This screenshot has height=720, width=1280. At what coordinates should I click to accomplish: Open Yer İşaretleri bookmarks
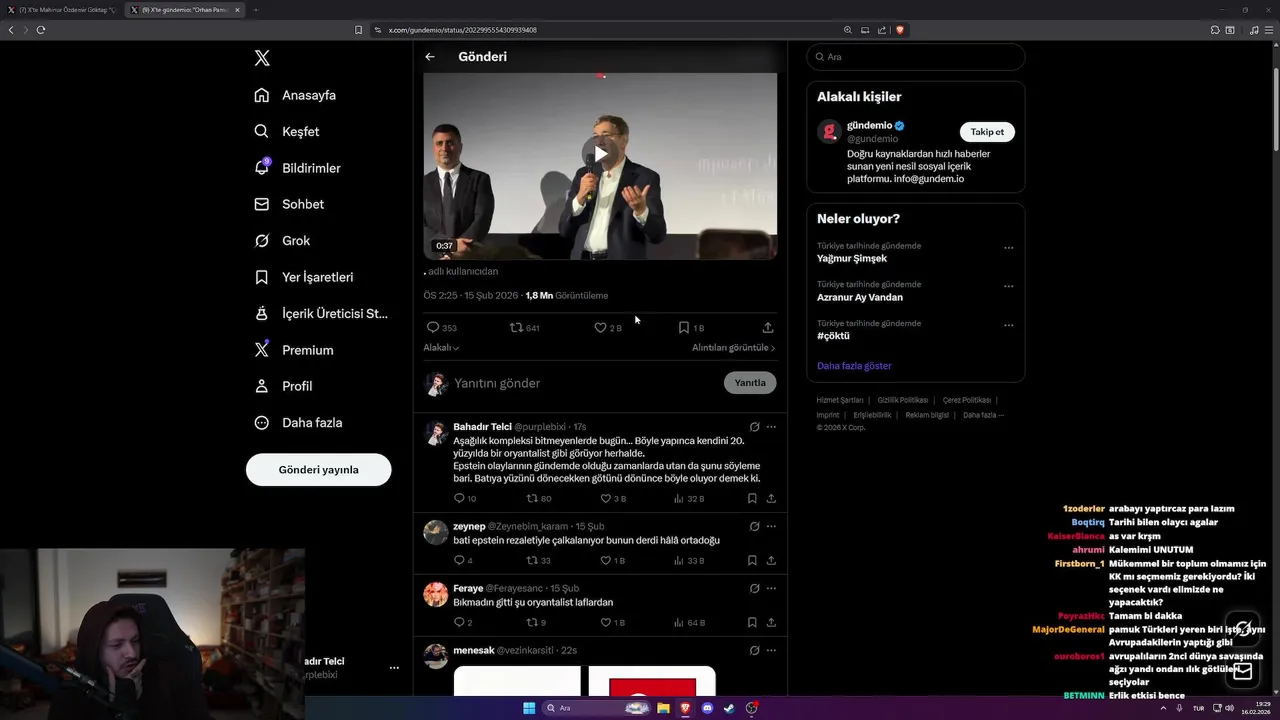pos(303,277)
